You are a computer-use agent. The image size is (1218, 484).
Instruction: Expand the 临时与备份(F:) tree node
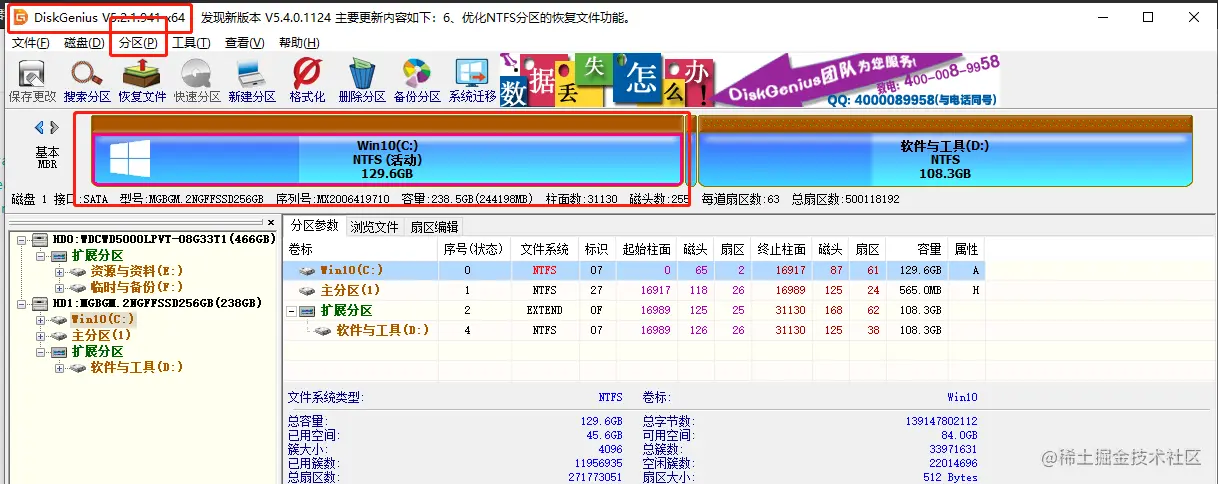click(x=59, y=287)
